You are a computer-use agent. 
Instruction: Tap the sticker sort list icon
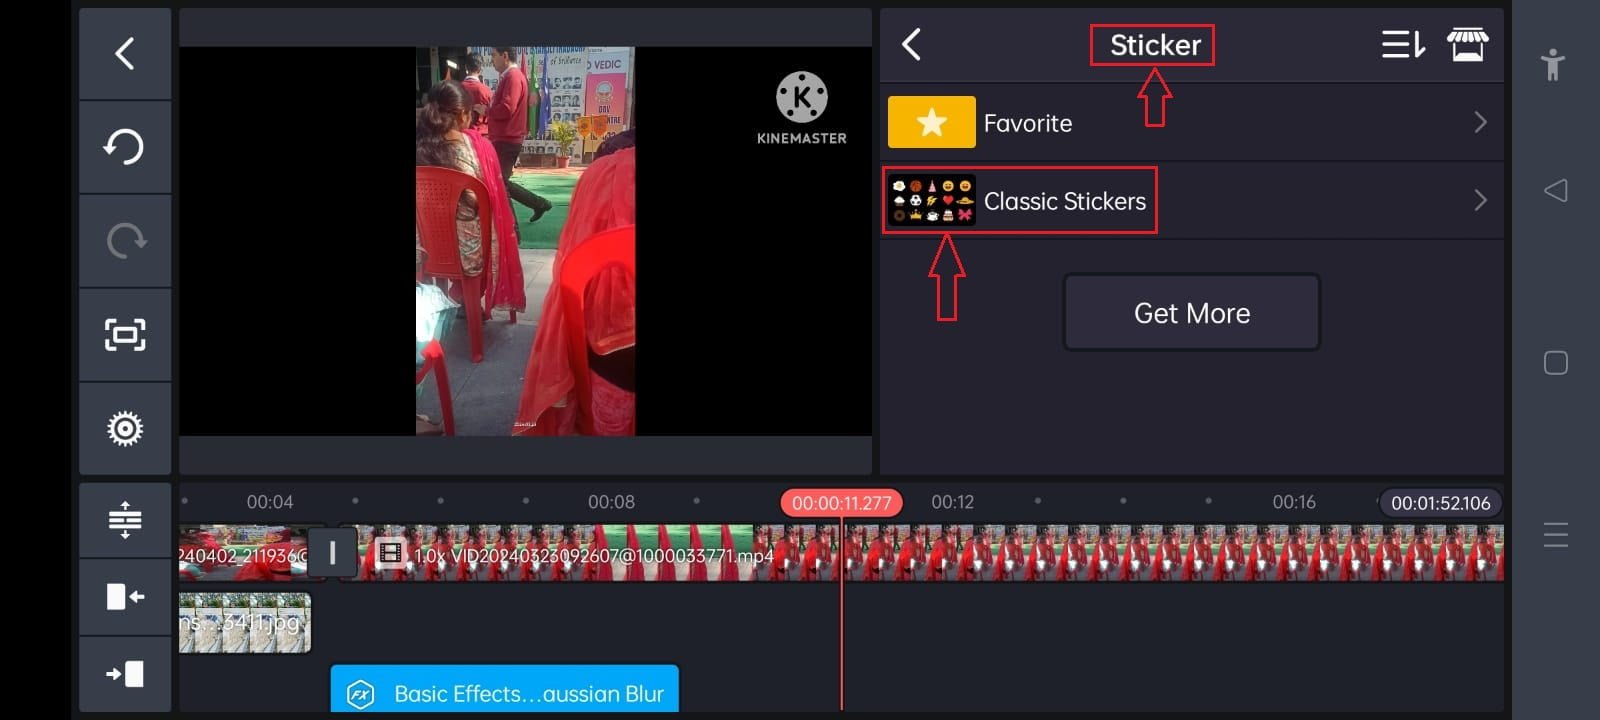[1402, 45]
